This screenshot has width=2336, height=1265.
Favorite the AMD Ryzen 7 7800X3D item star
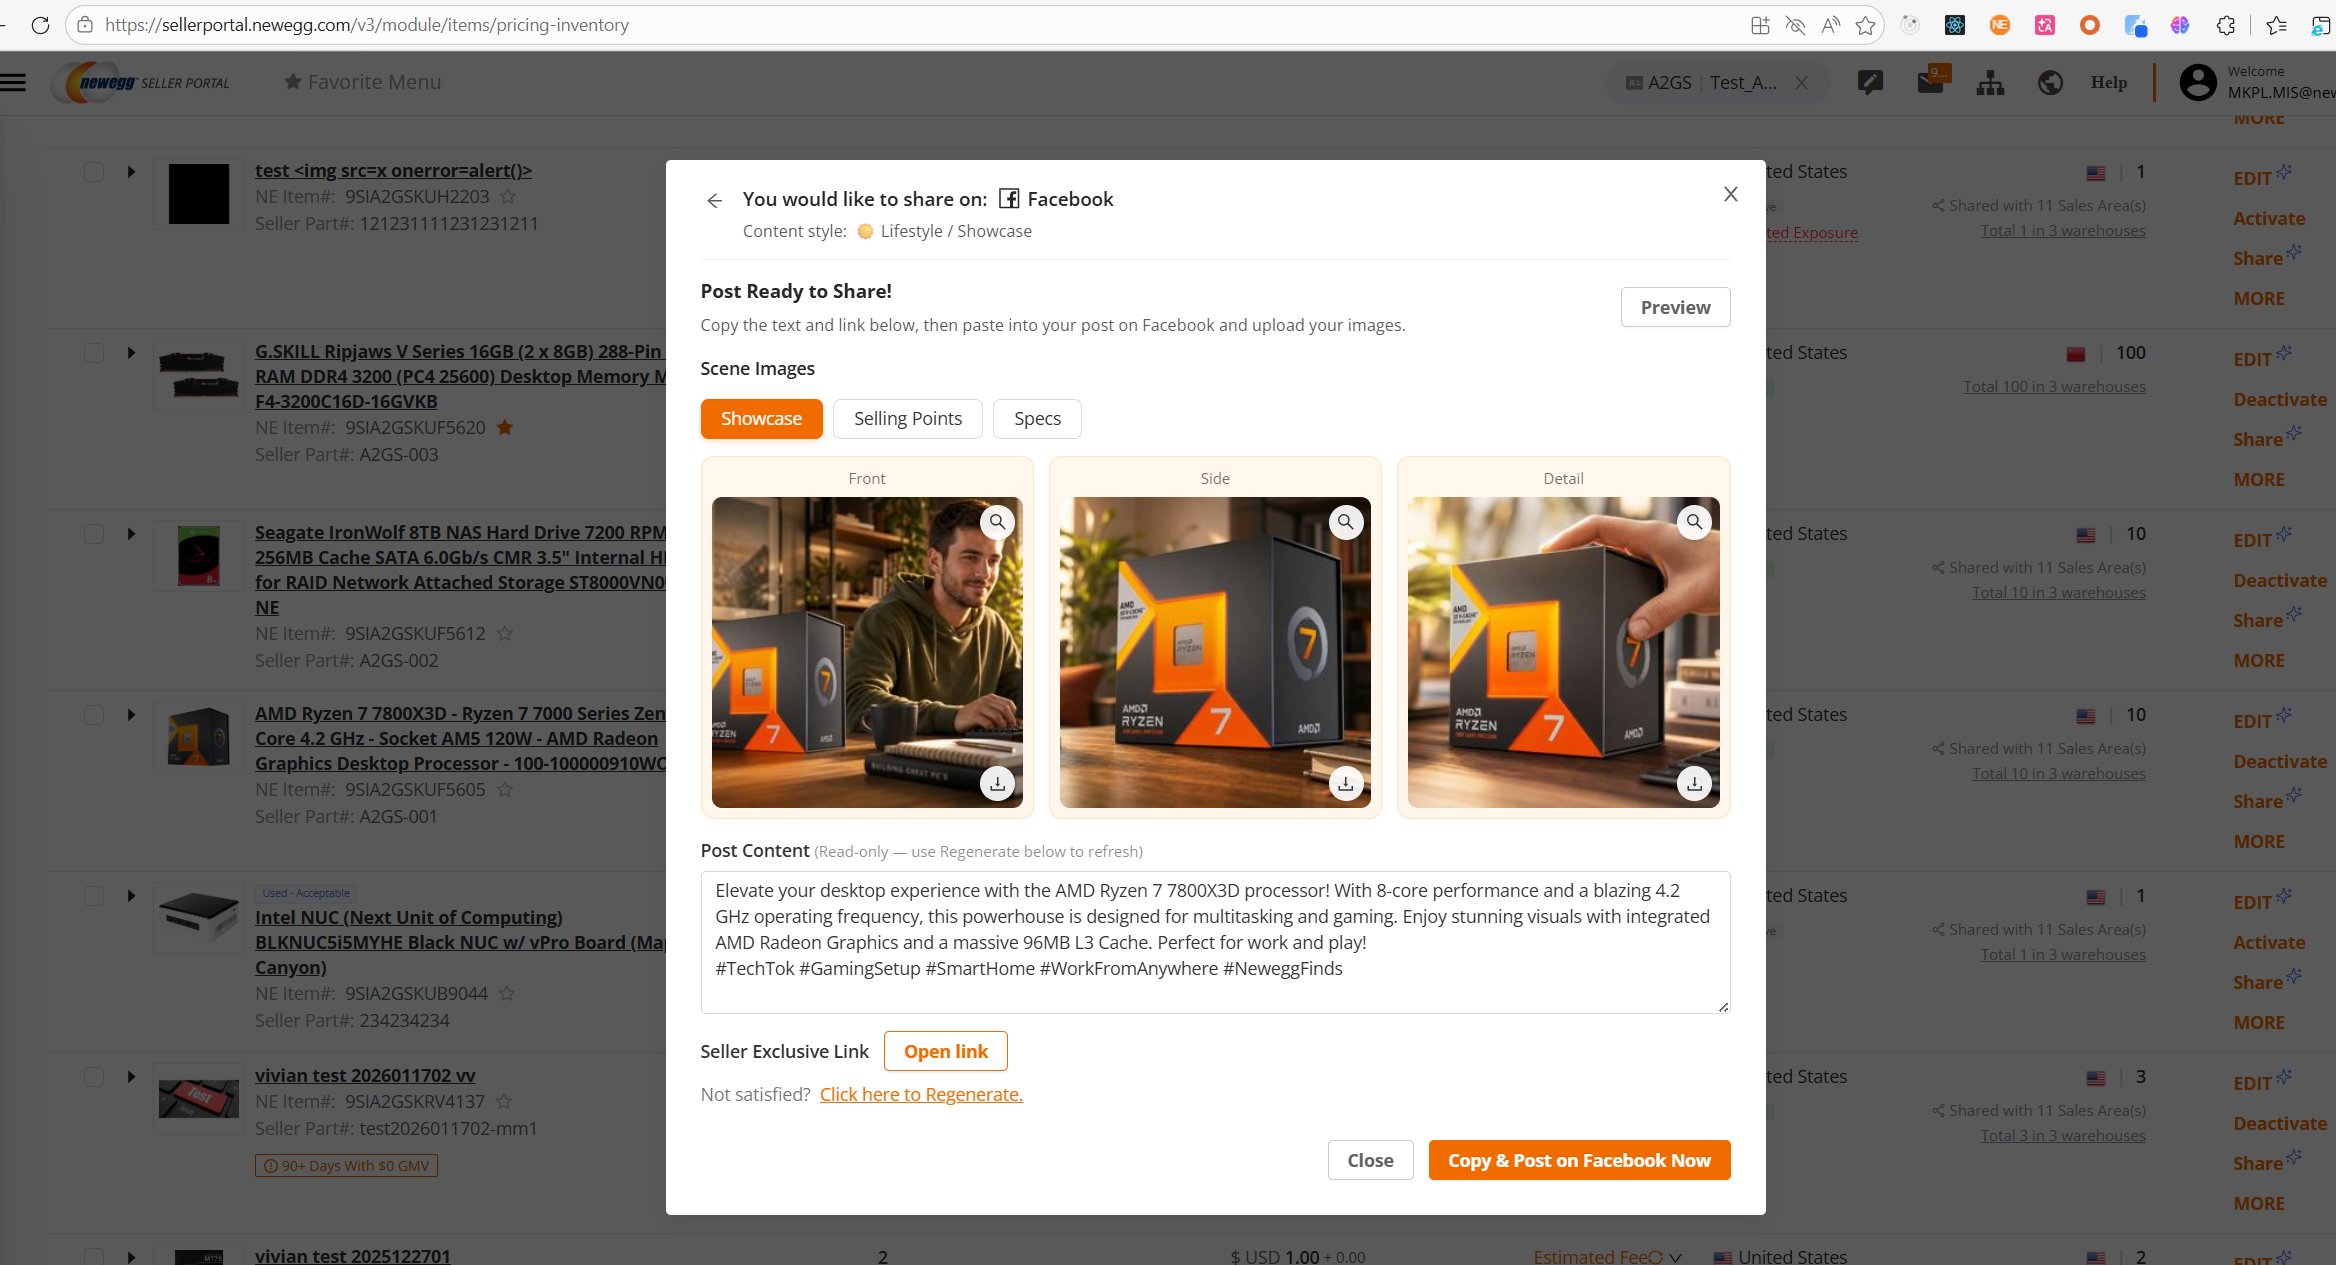pos(505,789)
